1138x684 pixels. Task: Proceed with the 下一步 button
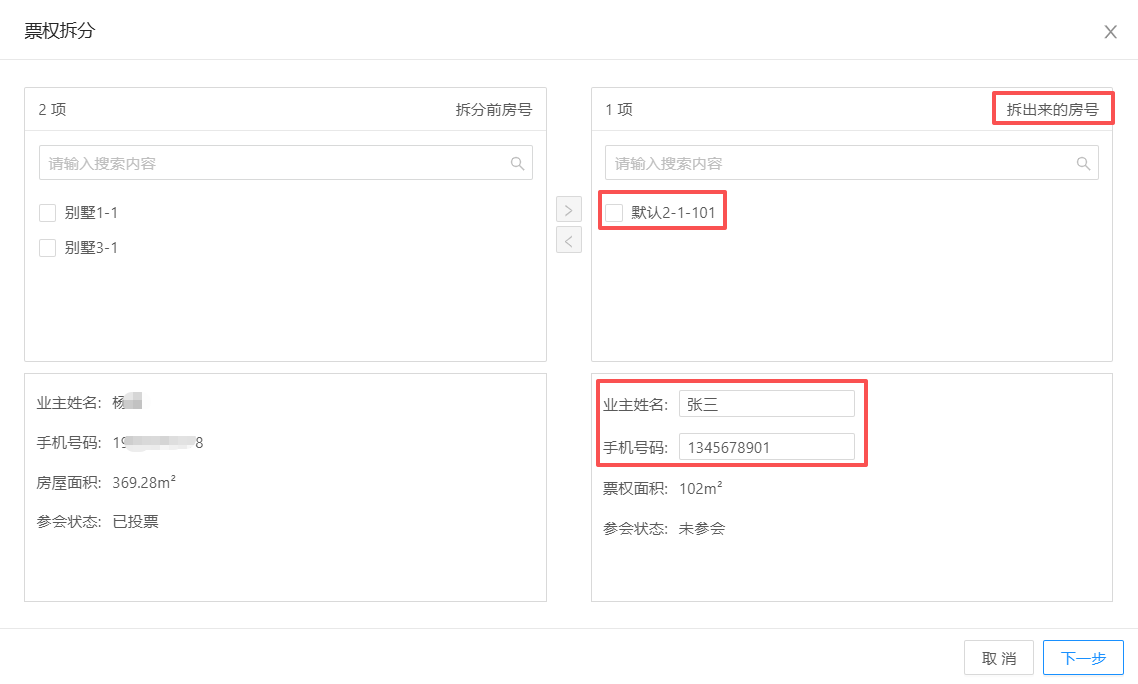[1083, 658]
